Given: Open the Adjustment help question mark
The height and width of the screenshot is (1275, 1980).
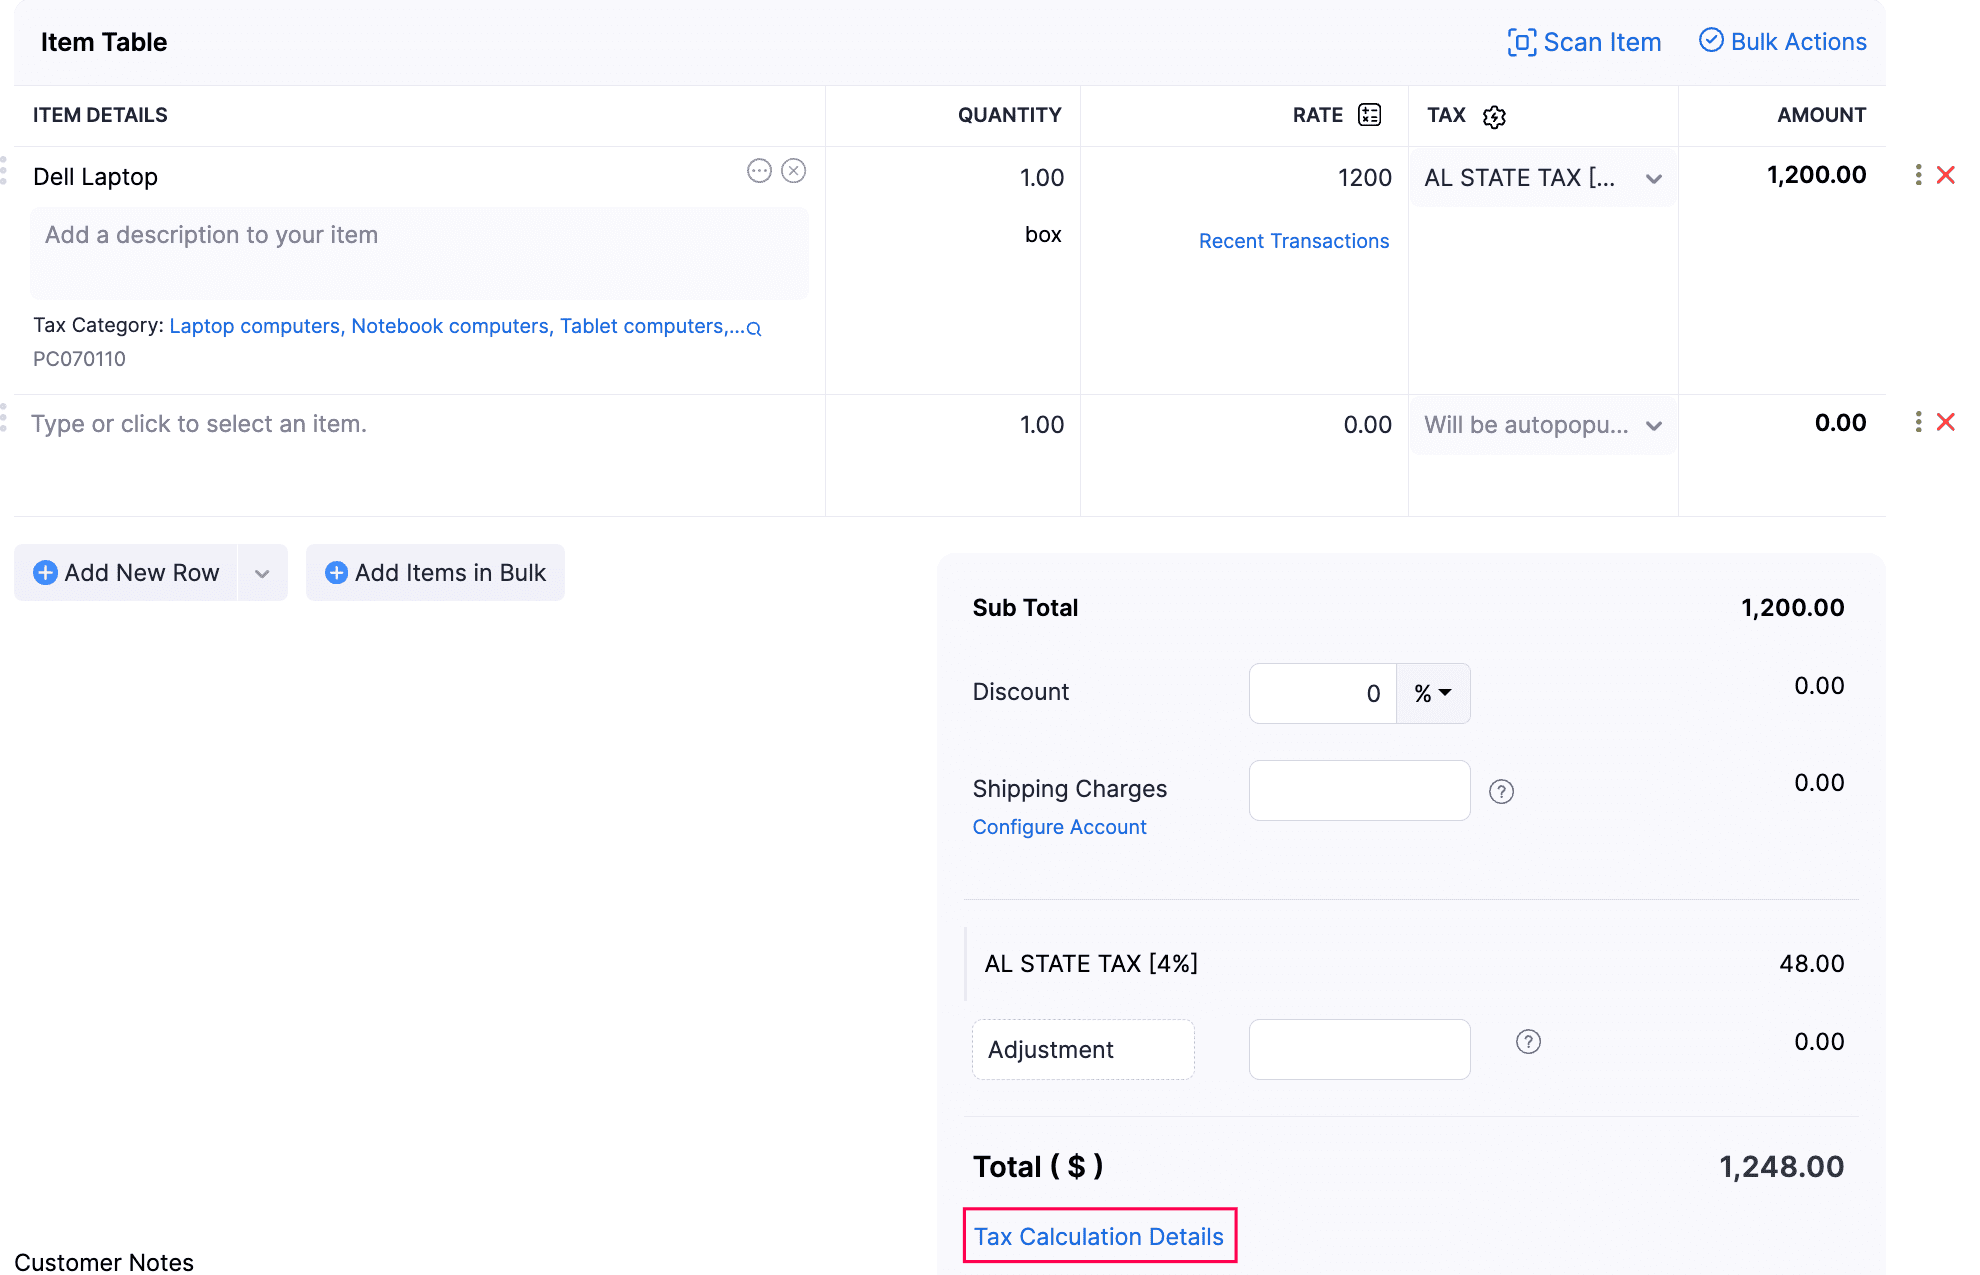Looking at the screenshot, I should click(x=1527, y=1041).
